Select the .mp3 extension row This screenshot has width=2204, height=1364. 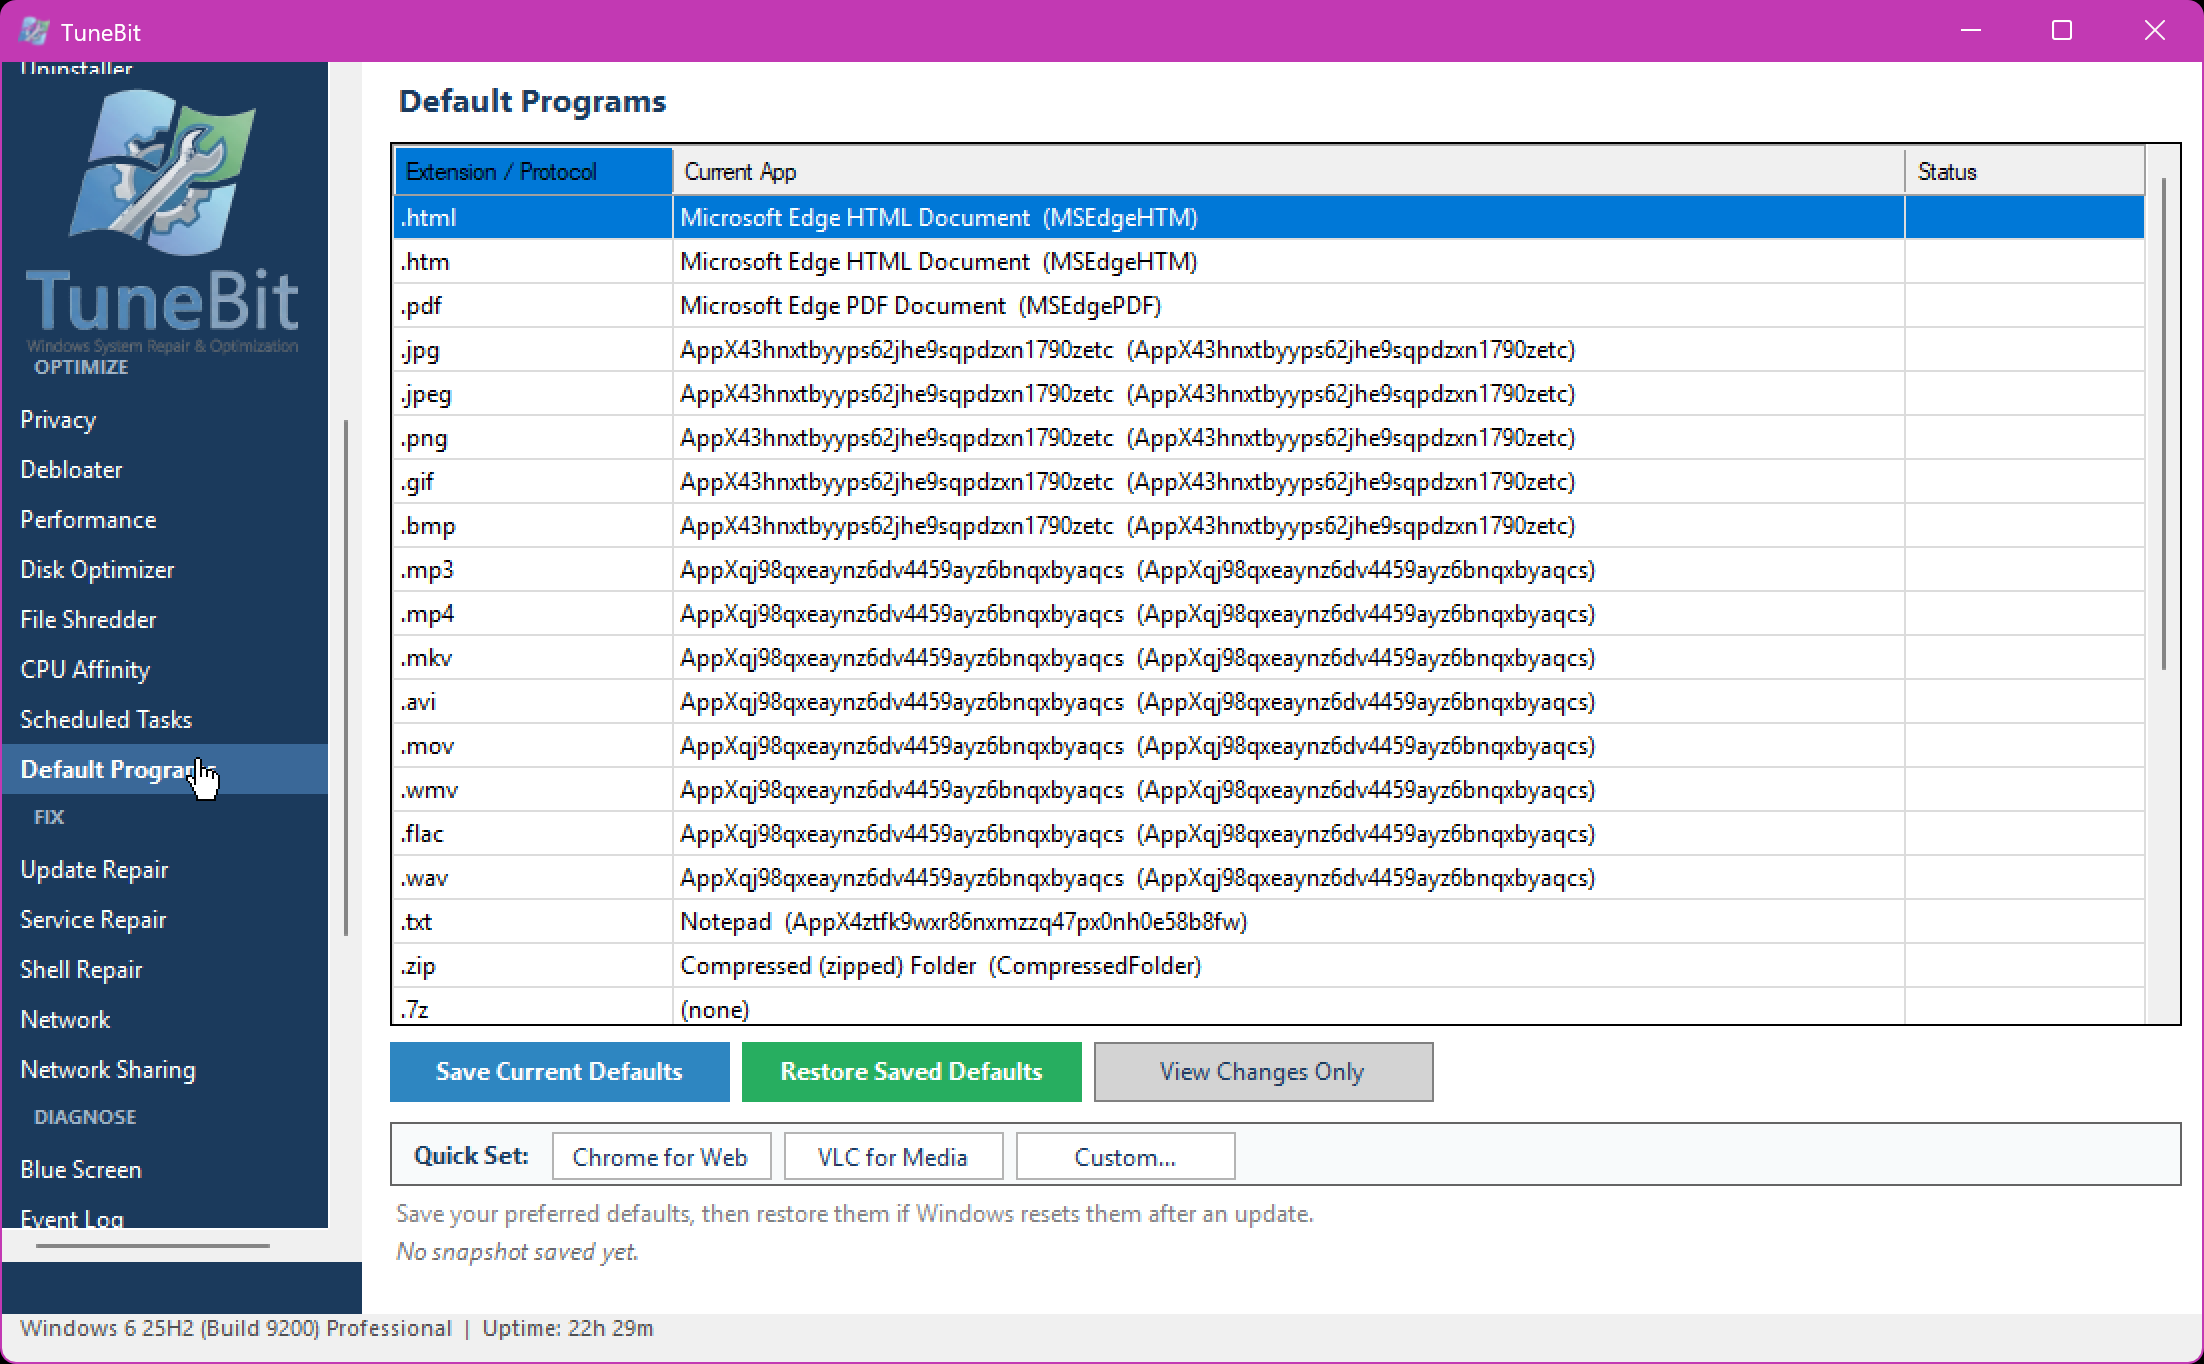point(1269,569)
